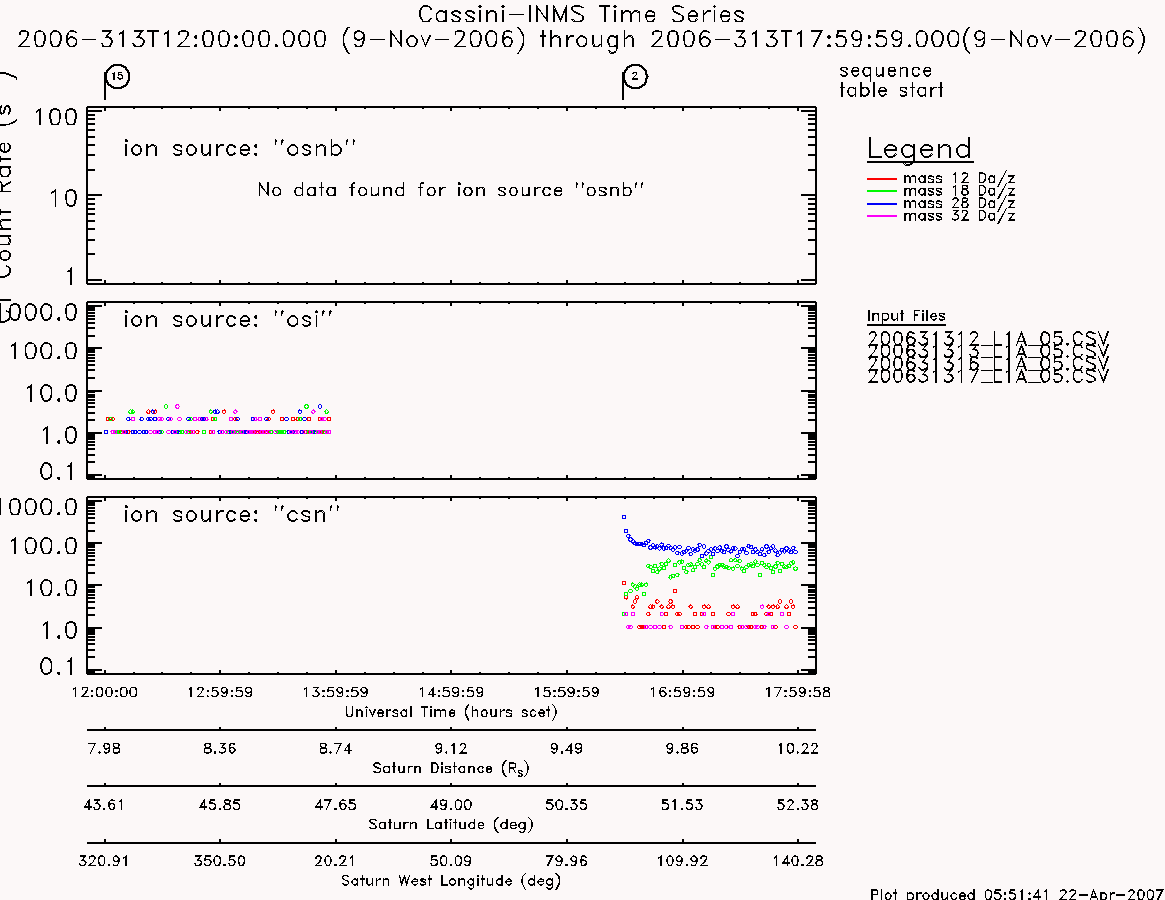Click the '10.0' y-axis tick of osi panel
The image size is (1165, 900).
[52, 393]
